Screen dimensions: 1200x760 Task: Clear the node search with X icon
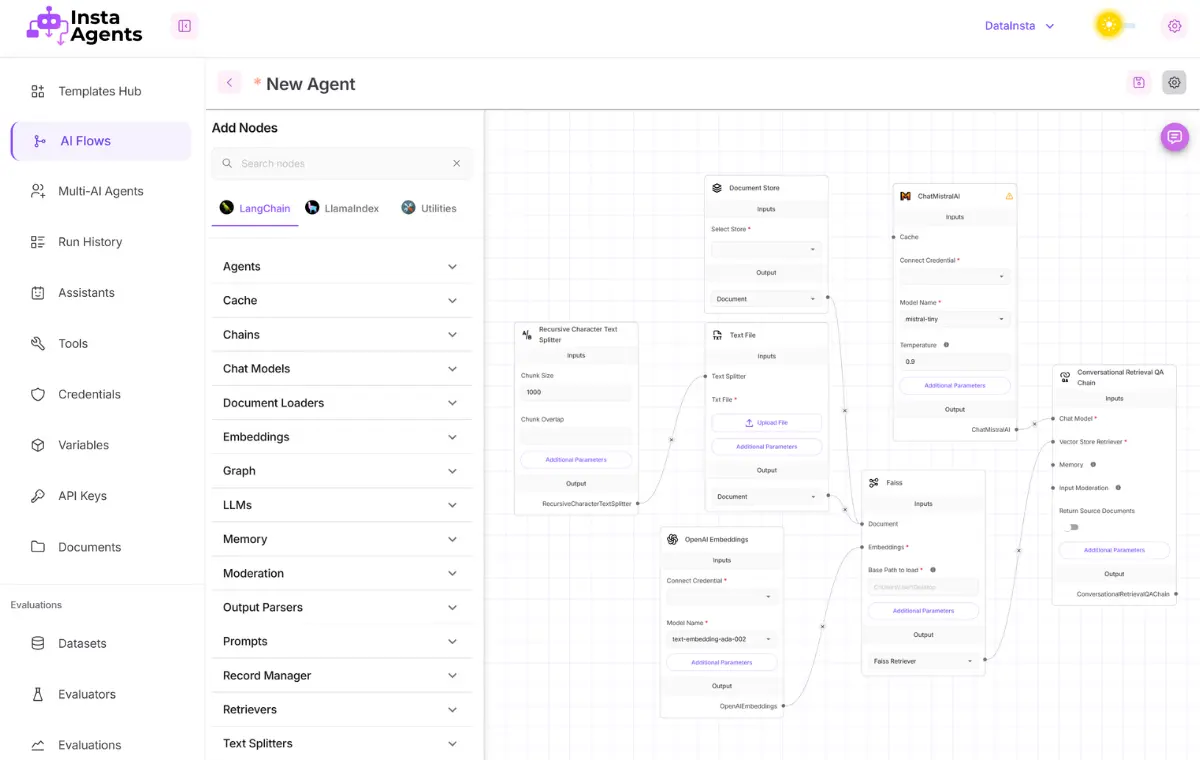coord(457,163)
